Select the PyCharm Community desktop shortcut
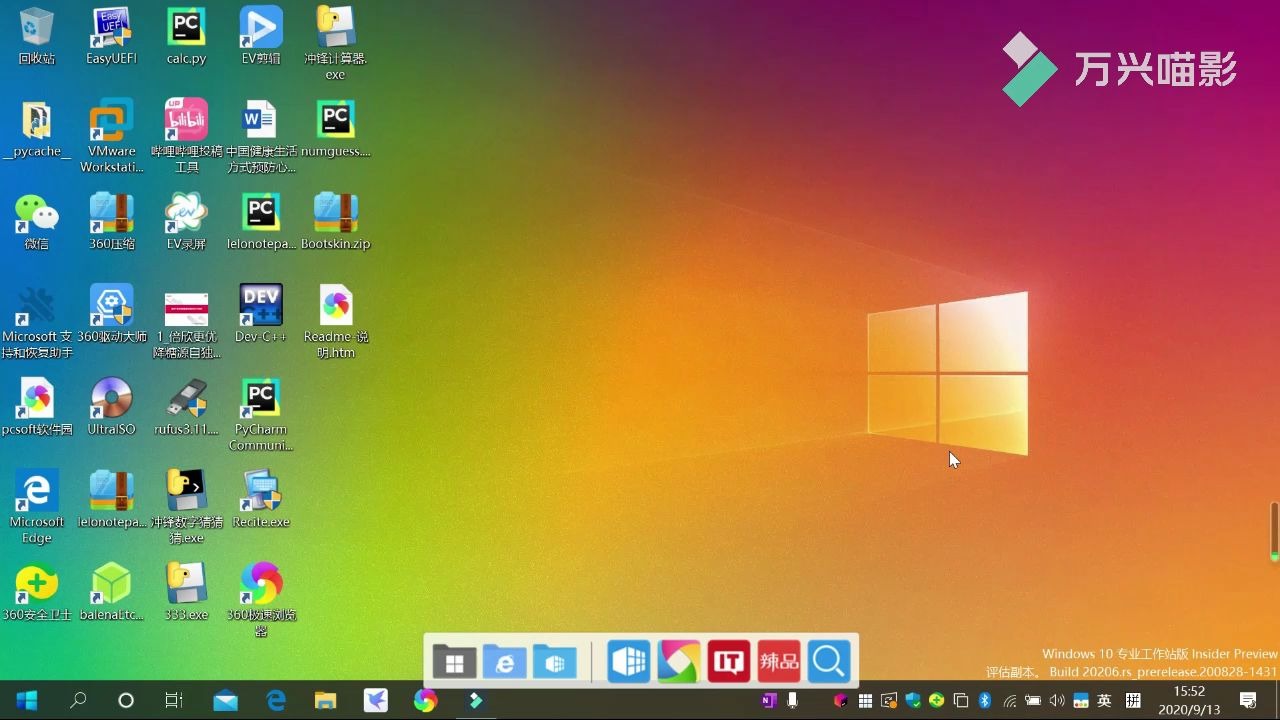Screen dimensions: 1280x720 [261, 414]
